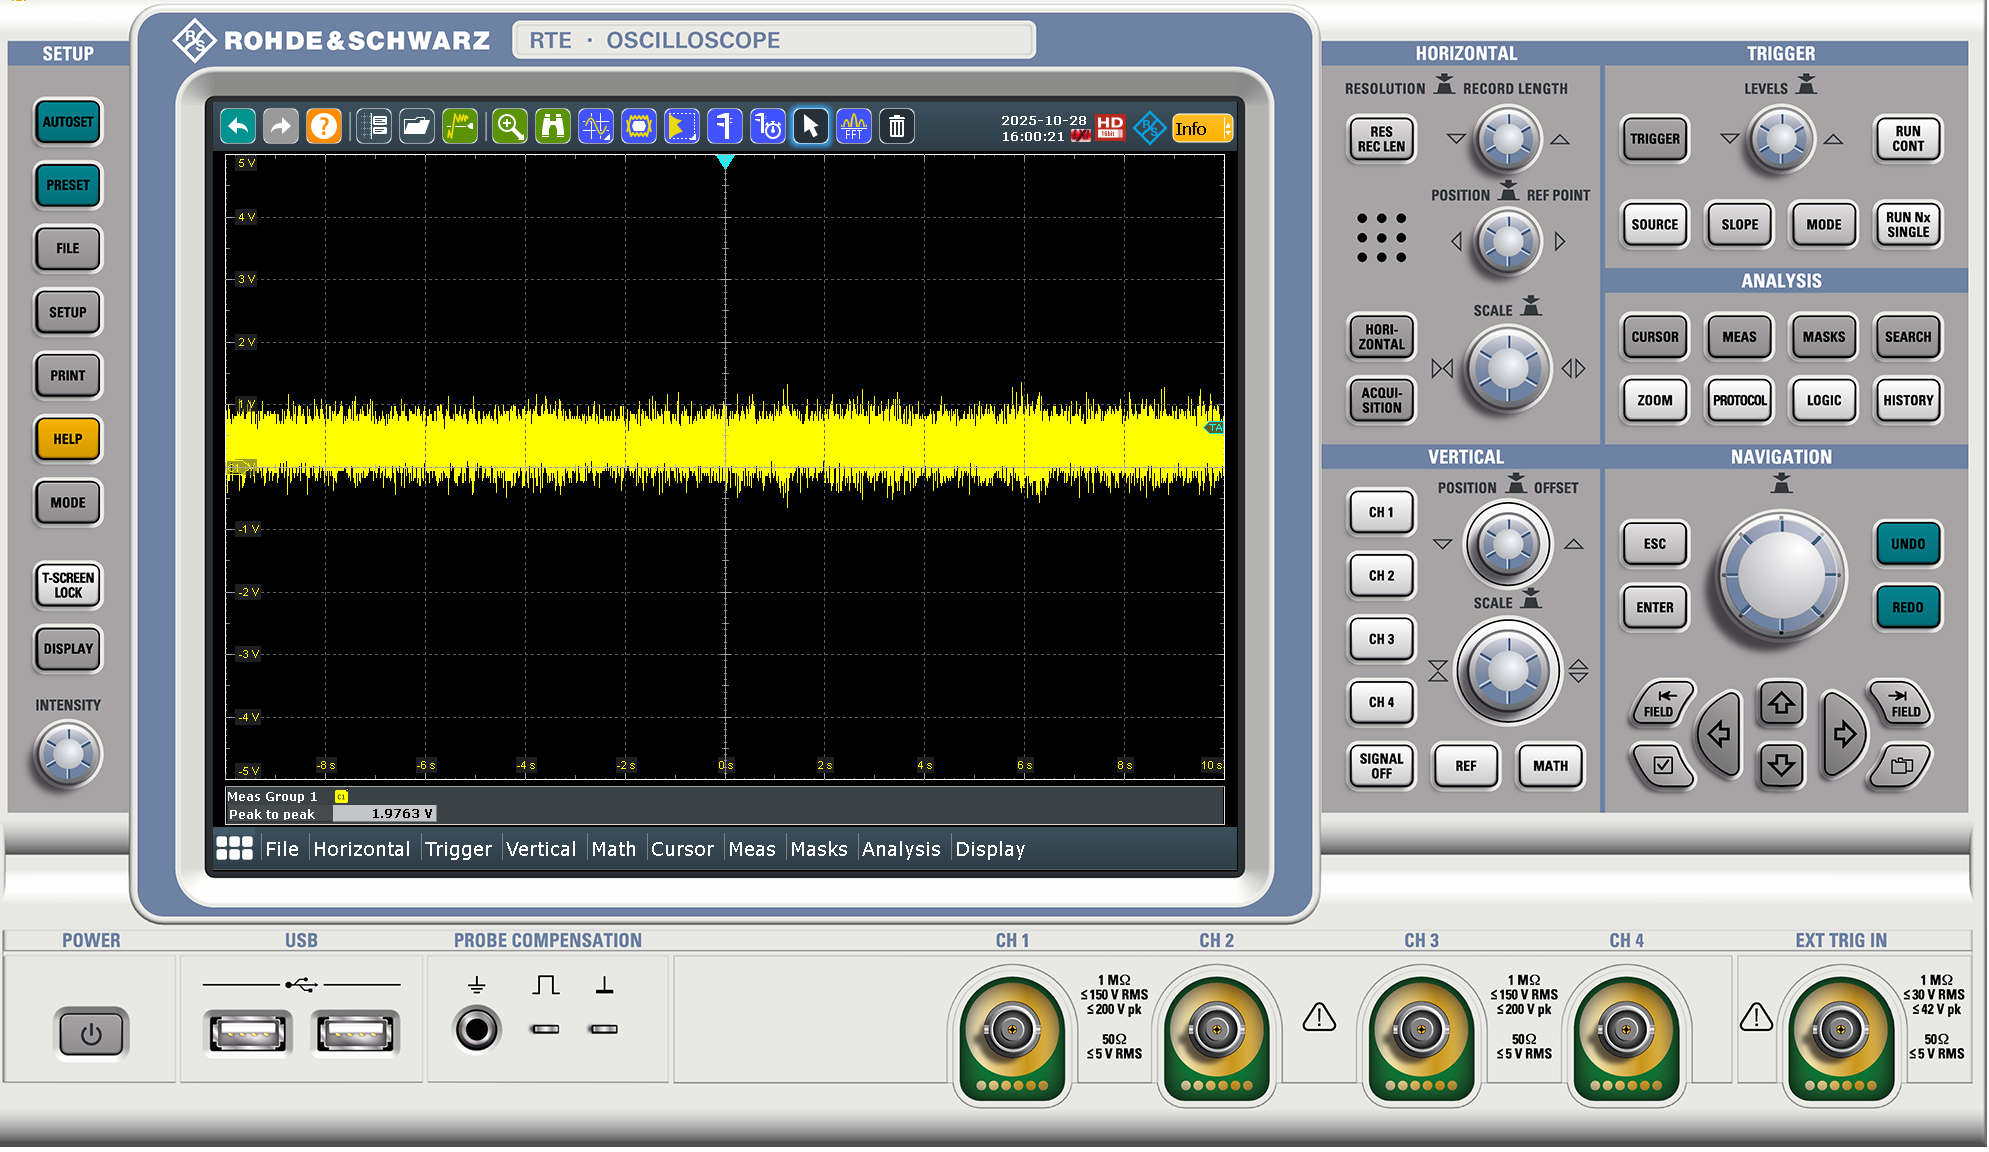Click the FFT toolbar icon
The image size is (1989, 1152).
click(853, 127)
